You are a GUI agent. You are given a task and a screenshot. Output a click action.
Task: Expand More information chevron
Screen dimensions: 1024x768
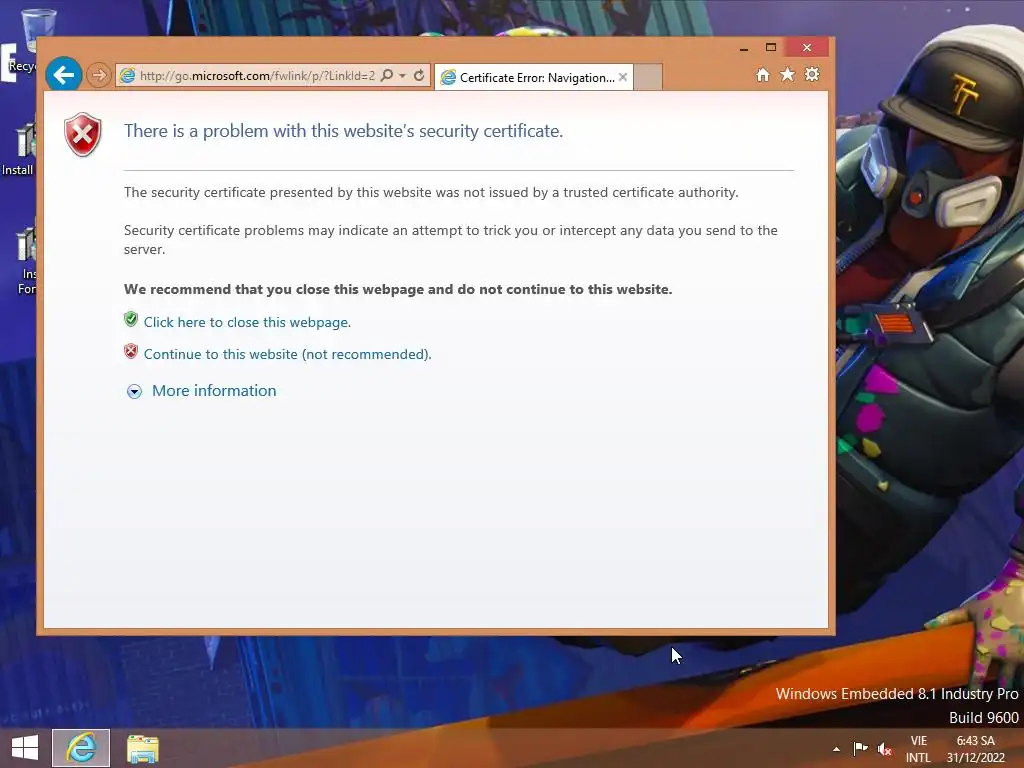click(134, 391)
